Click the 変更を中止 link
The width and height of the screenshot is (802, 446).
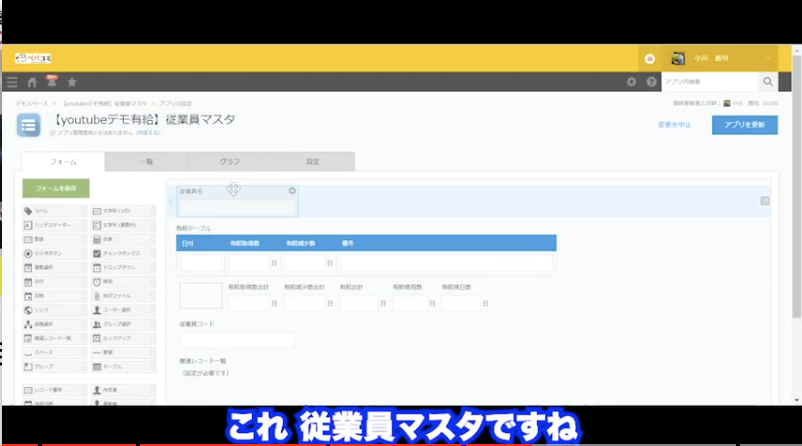click(675, 125)
